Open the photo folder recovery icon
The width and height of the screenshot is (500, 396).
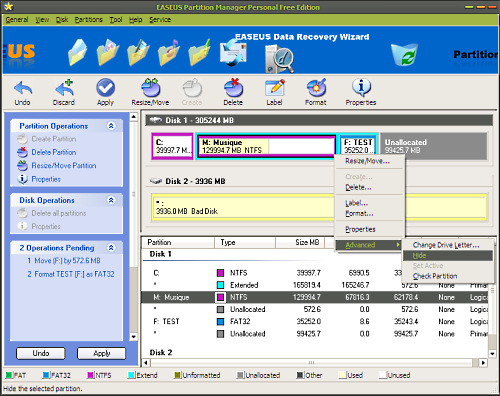point(107,52)
